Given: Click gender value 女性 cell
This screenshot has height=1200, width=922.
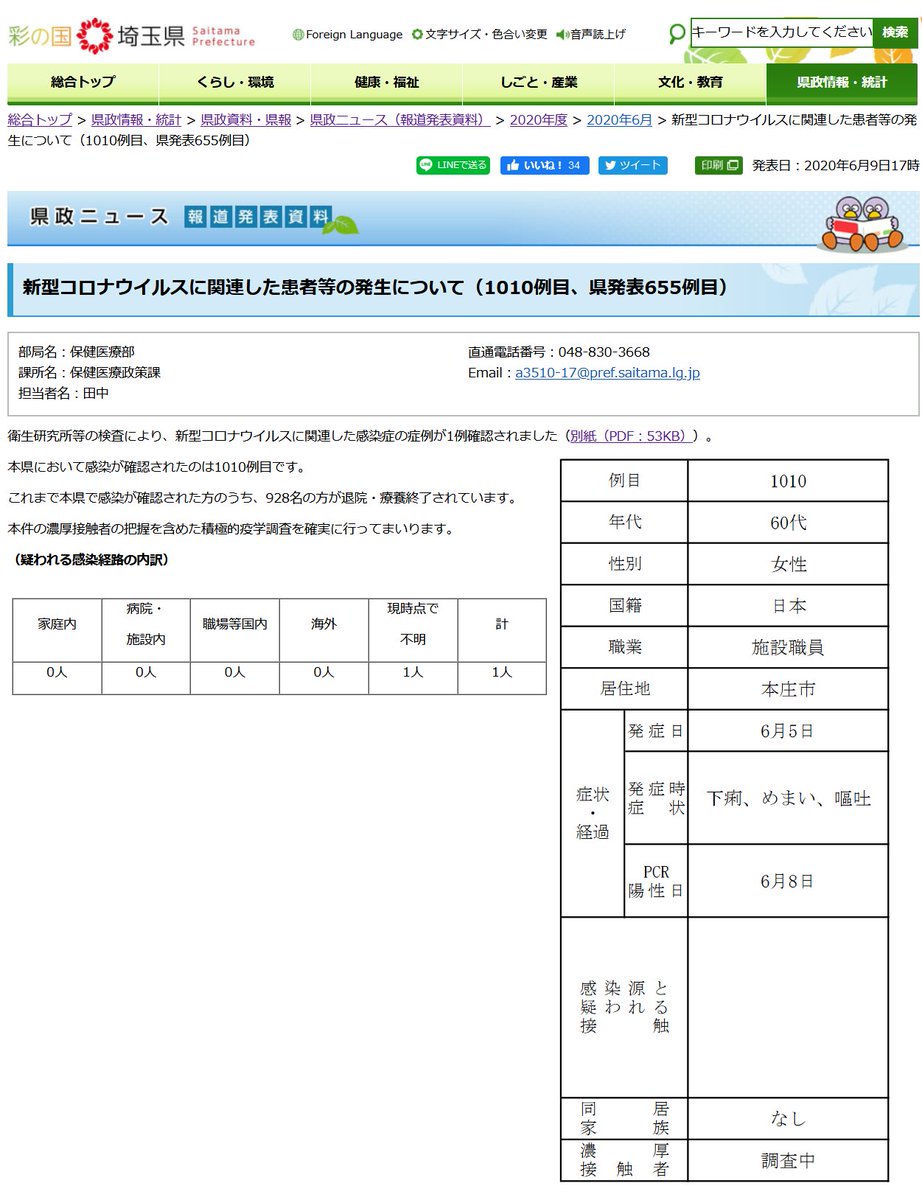Looking at the screenshot, I should pyautogui.click(x=788, y=564).
